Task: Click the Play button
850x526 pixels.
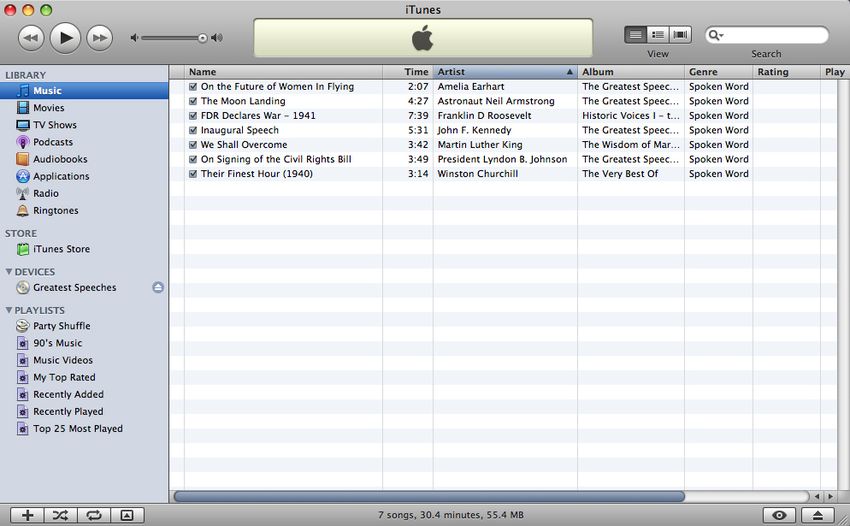Action: 66,38
